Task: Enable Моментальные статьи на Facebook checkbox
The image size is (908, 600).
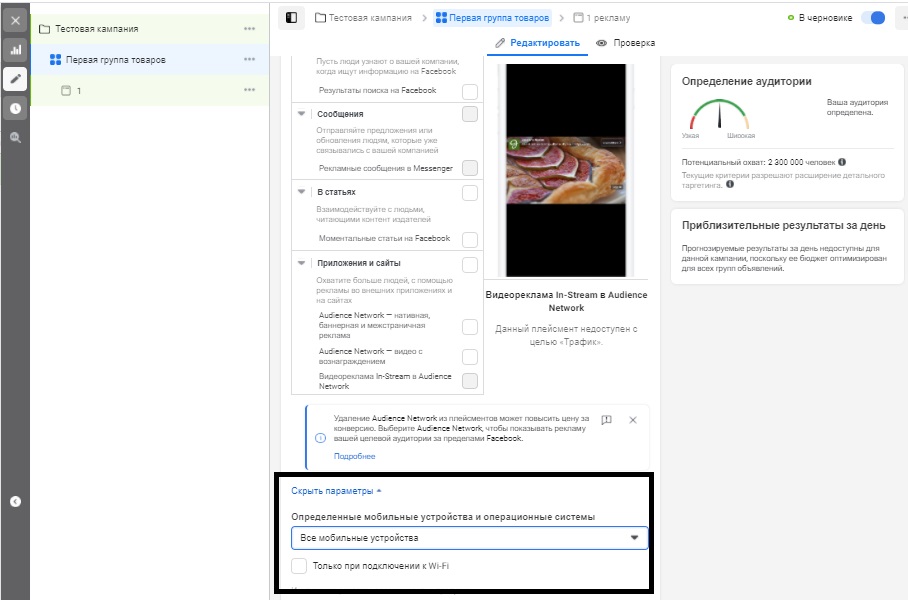Action: (x=470, y=239)
